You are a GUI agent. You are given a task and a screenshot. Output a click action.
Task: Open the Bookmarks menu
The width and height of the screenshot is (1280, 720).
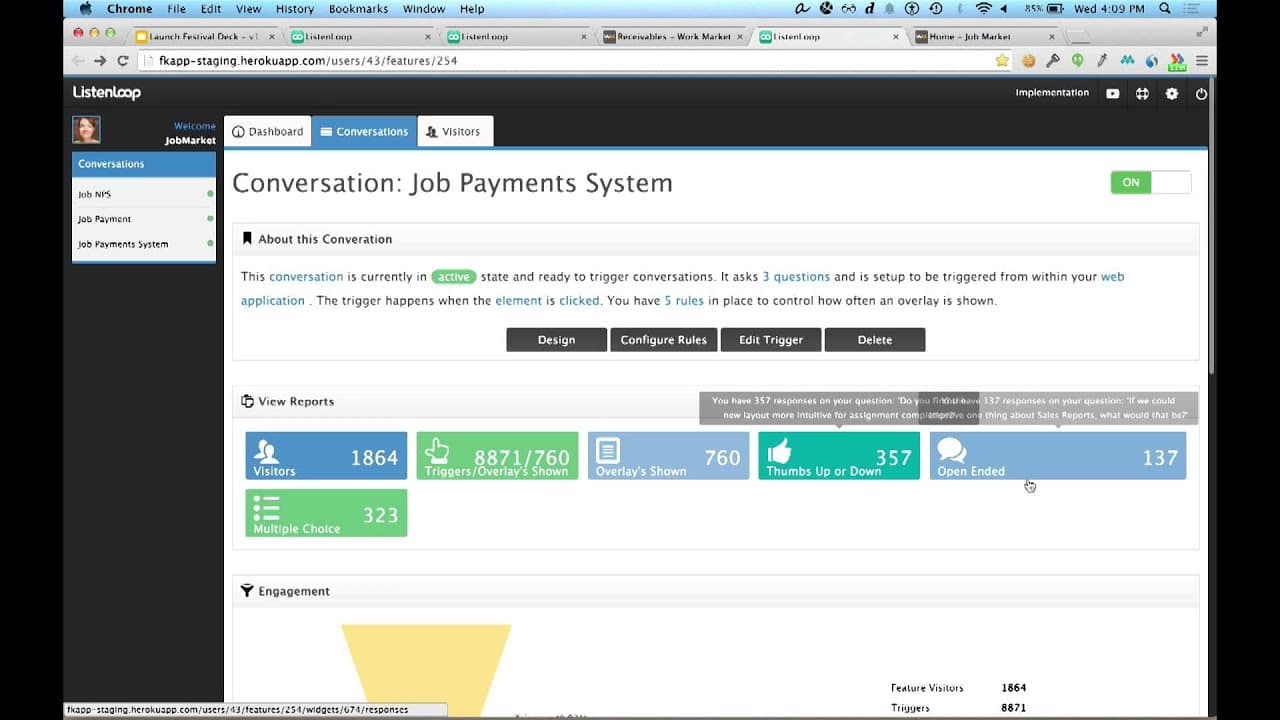[x=359, y=8]
